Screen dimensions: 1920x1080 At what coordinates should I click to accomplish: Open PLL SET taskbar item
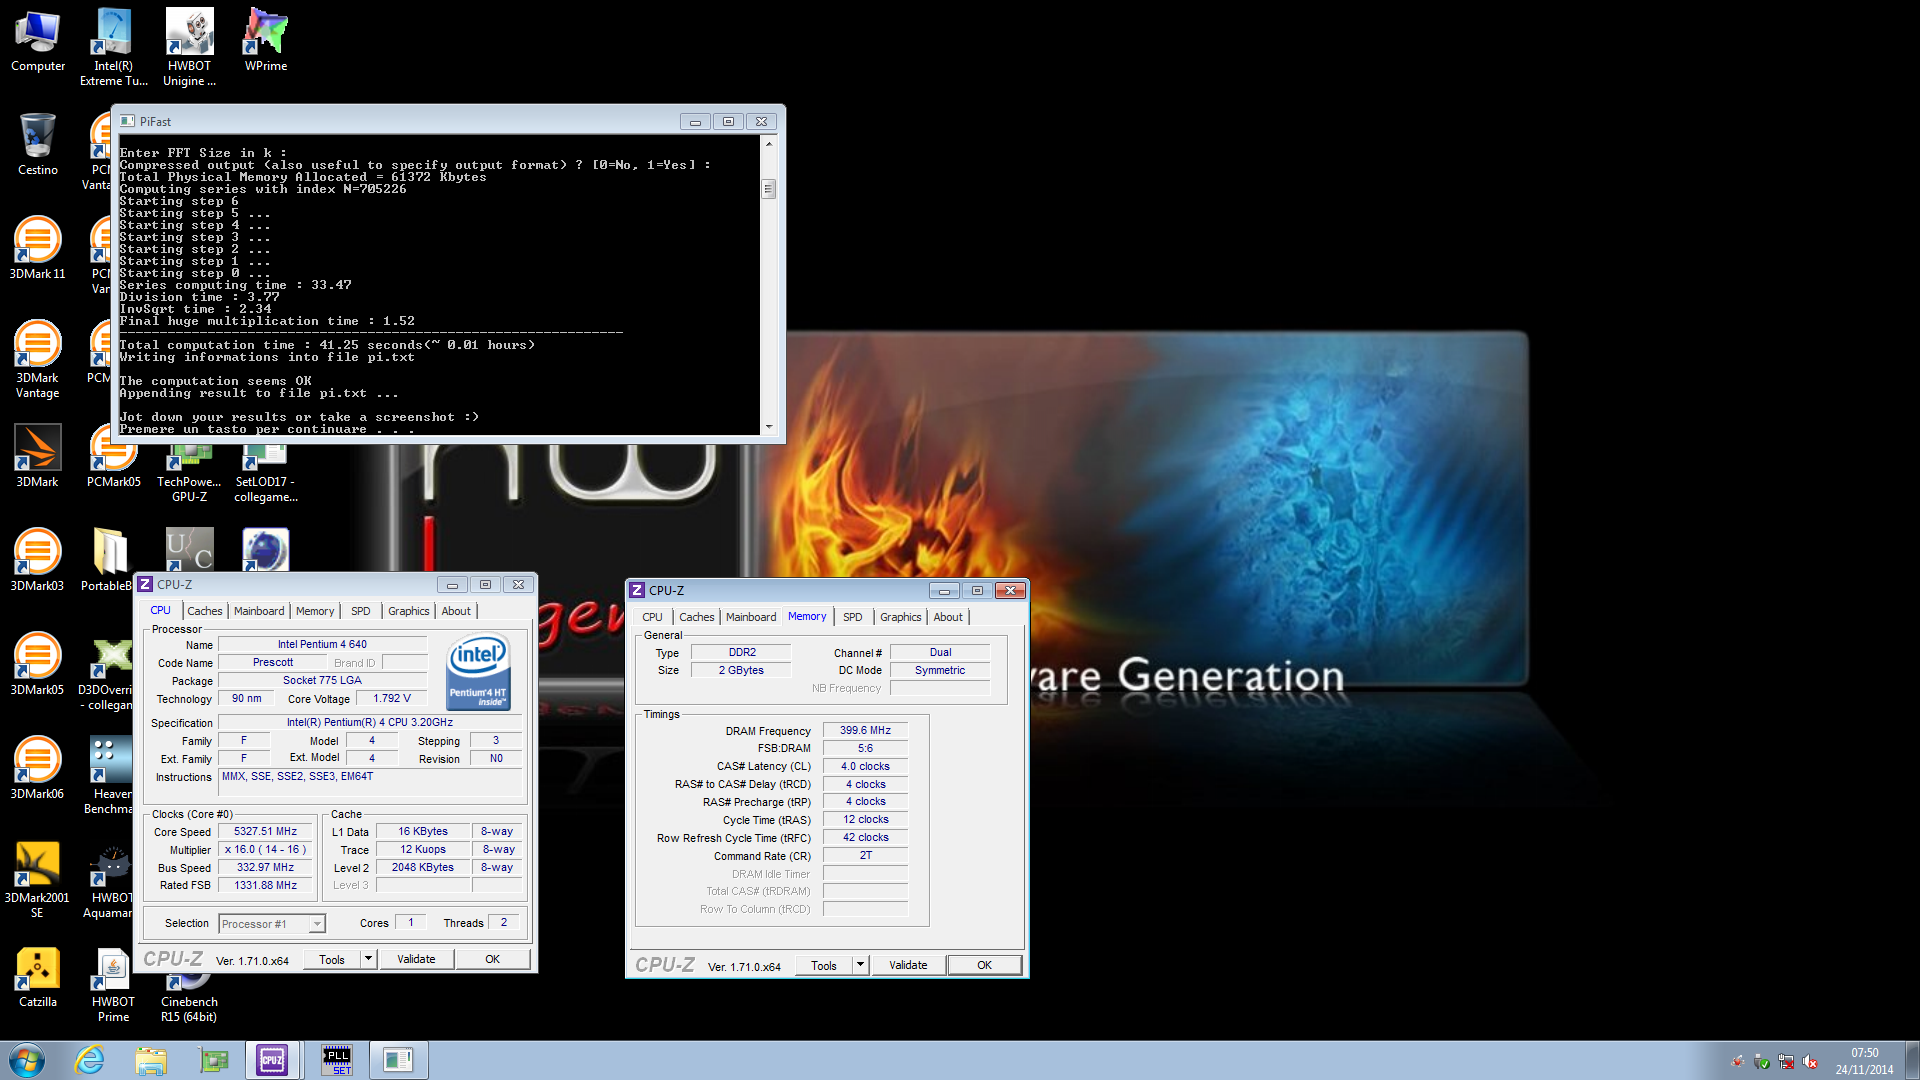[337, 1060]
